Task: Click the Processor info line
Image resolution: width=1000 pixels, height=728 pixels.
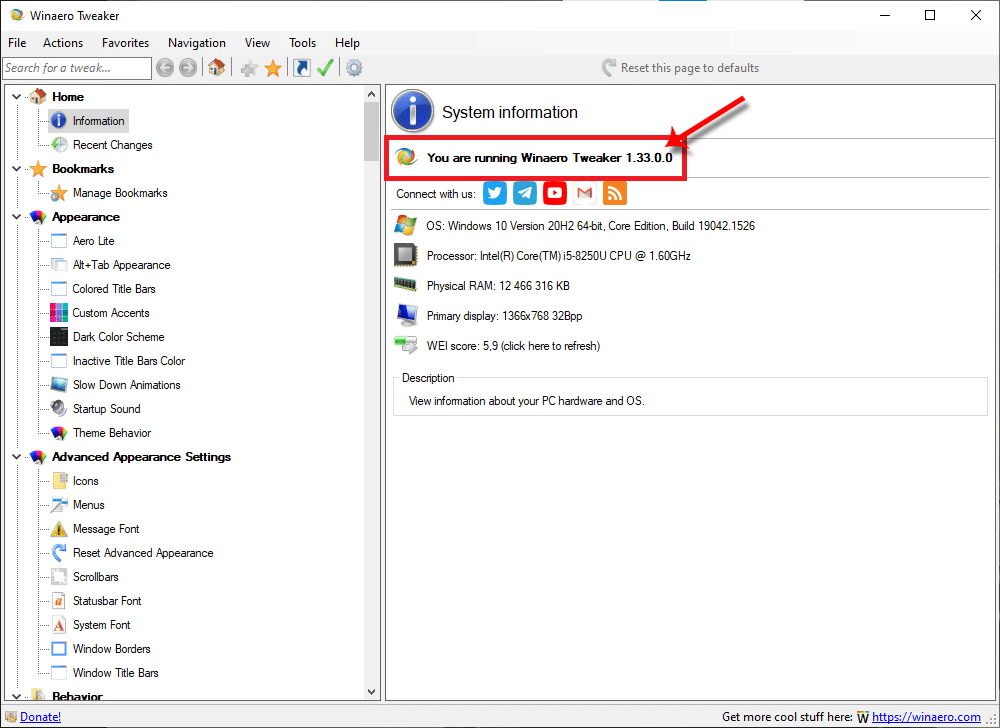Action: (x=559, y=256)
